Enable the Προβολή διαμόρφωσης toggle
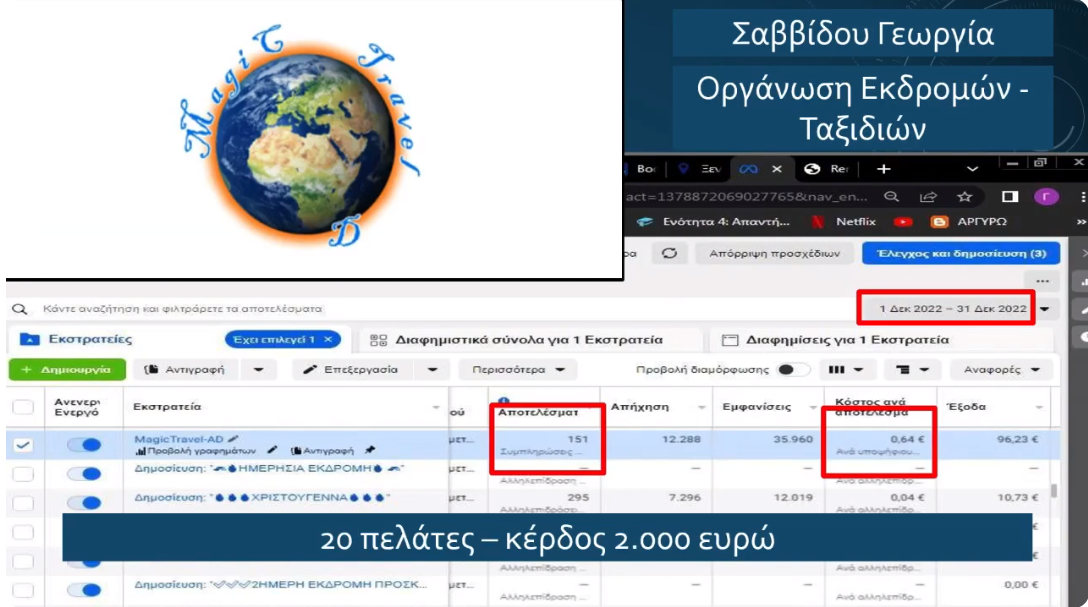Image resolution: width=1088 pixels, height=607 pixels. (794, 370)
